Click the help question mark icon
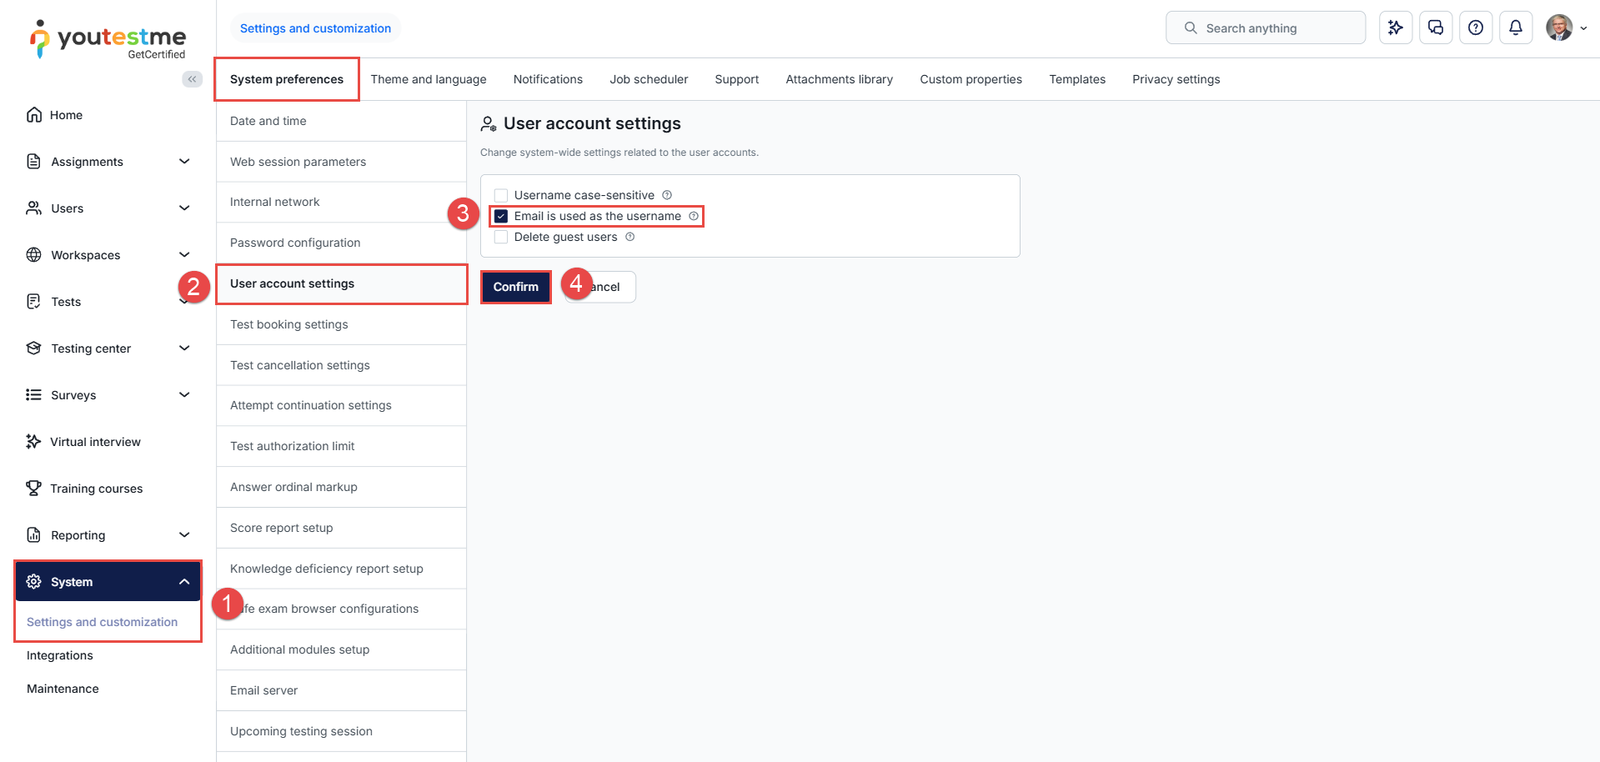 (1475, 28)
